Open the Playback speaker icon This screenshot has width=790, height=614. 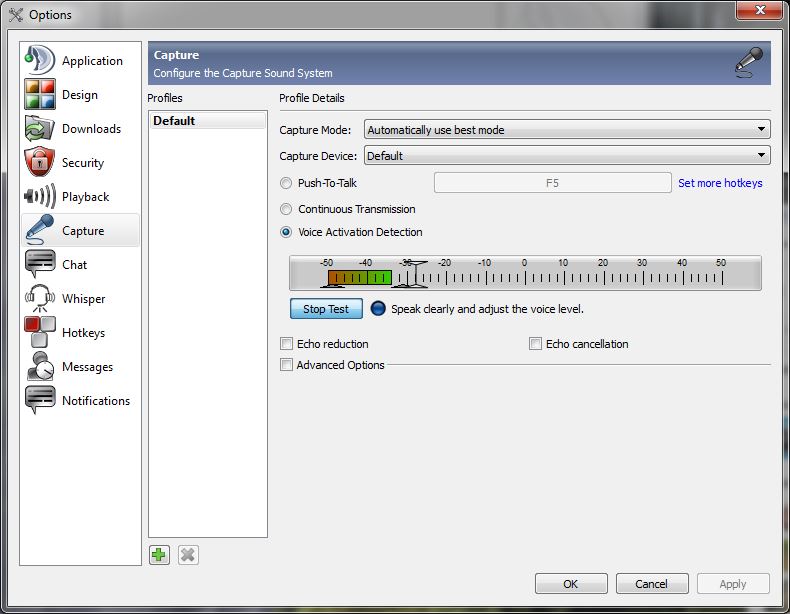39,196
